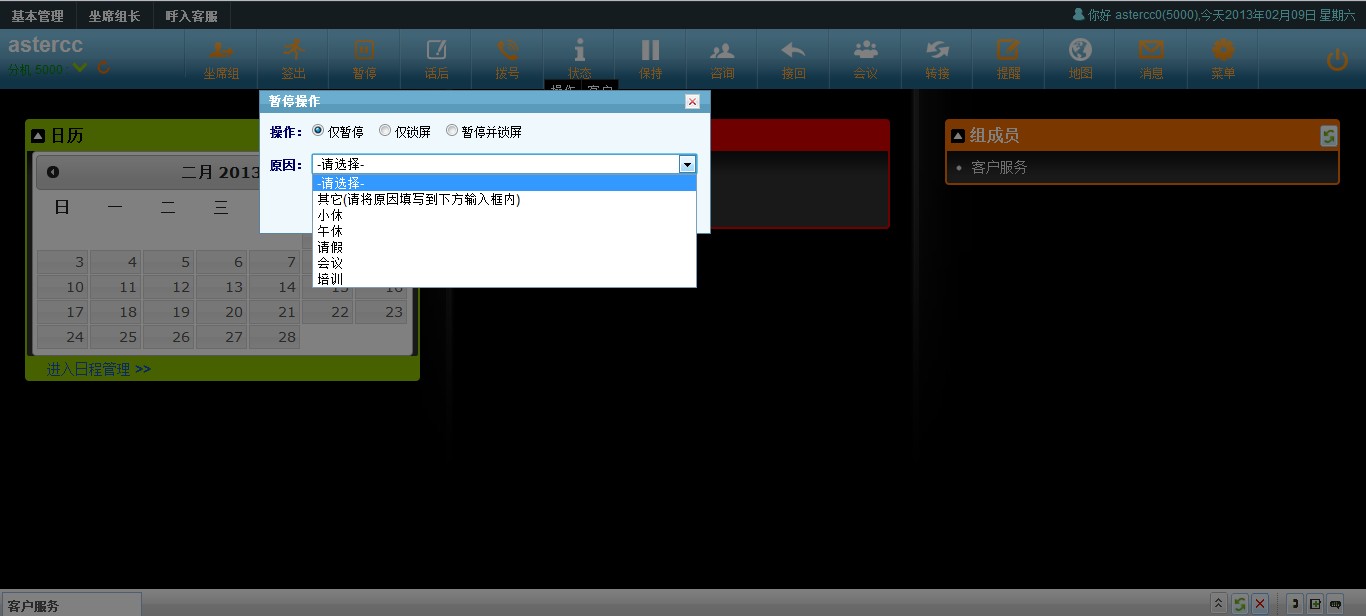Click the 签出 check-out toolbar icon
The width and height of the screenshot is (1366, 616).
pyautogui.click(x=292, y=52)
